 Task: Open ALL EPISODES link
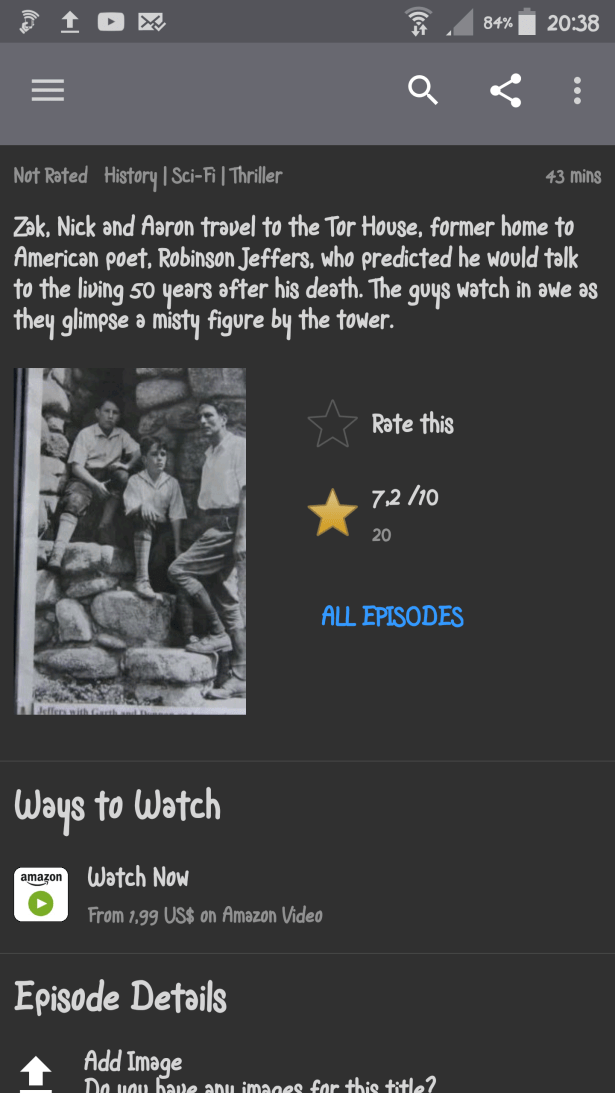393,616
